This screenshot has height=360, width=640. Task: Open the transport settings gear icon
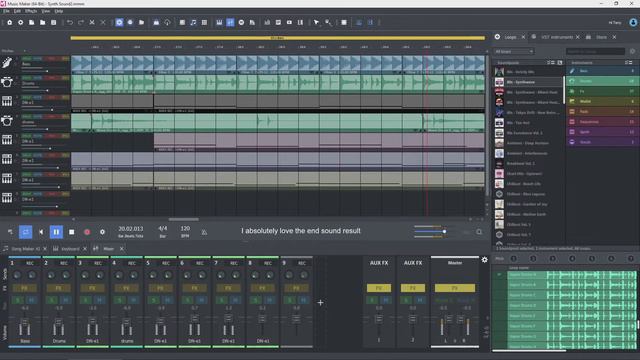tap(102, 232)
